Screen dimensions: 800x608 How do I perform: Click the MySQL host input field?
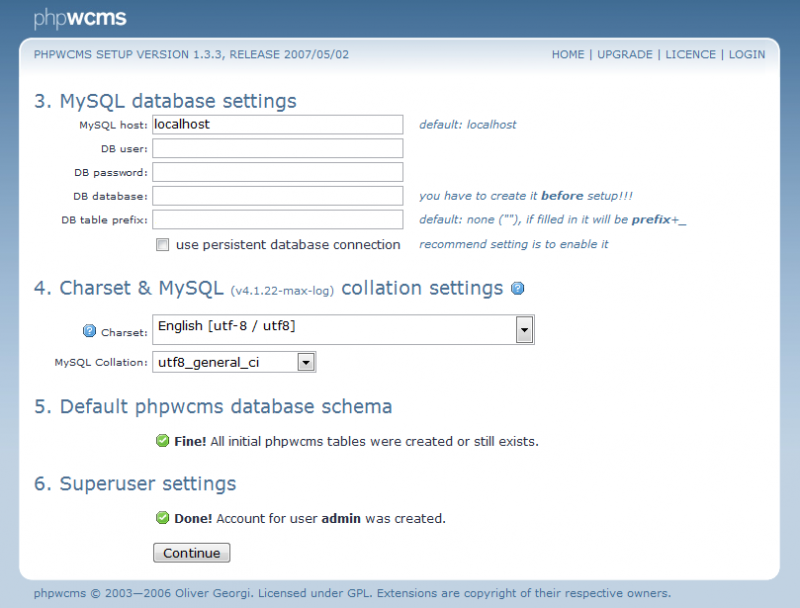[277, 125]
